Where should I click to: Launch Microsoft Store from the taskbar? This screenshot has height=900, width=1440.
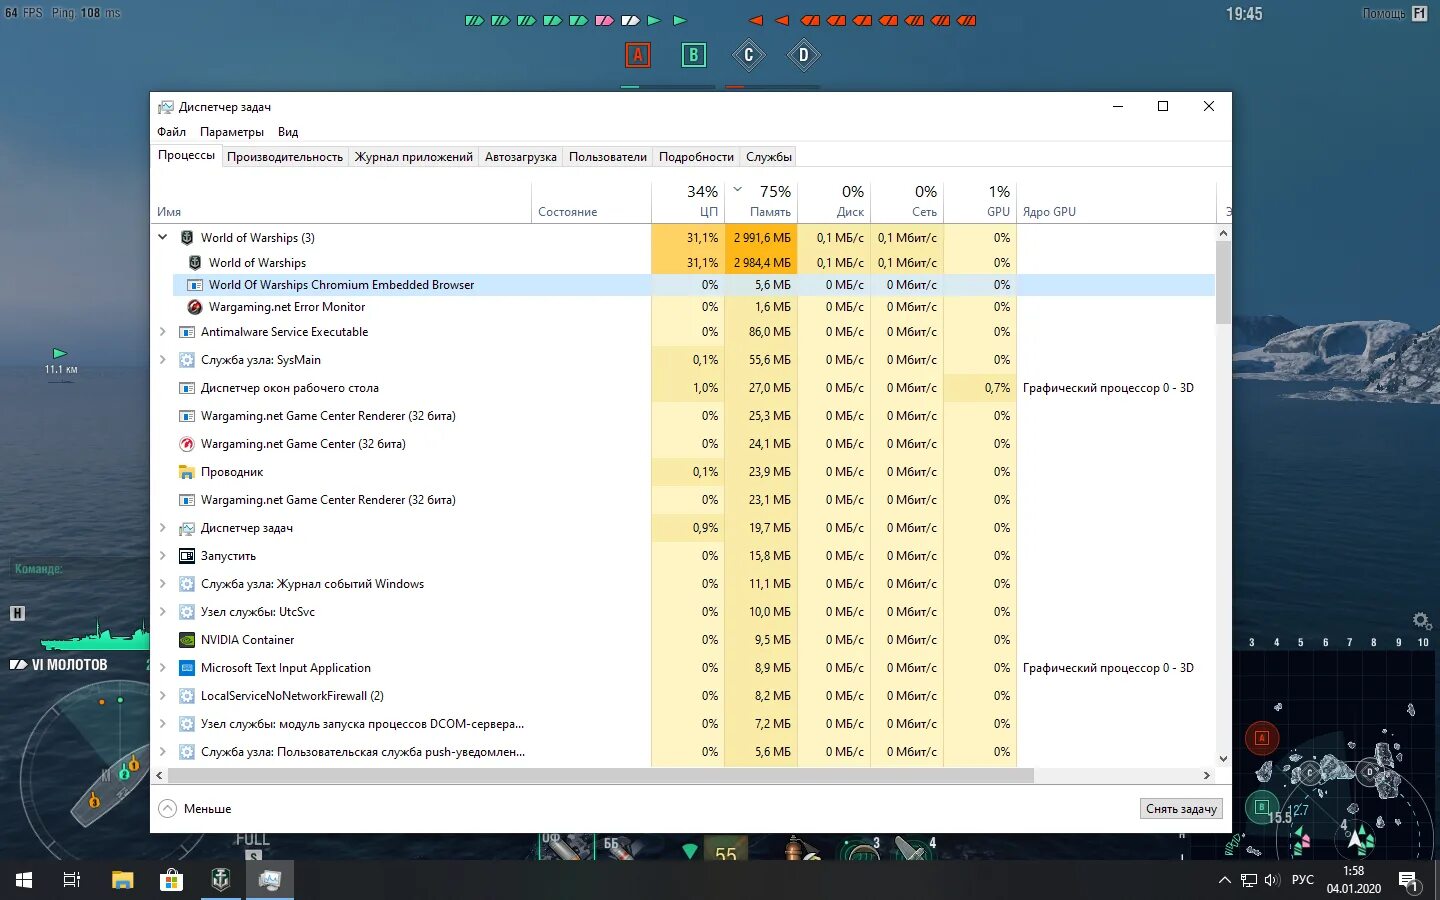171,880
